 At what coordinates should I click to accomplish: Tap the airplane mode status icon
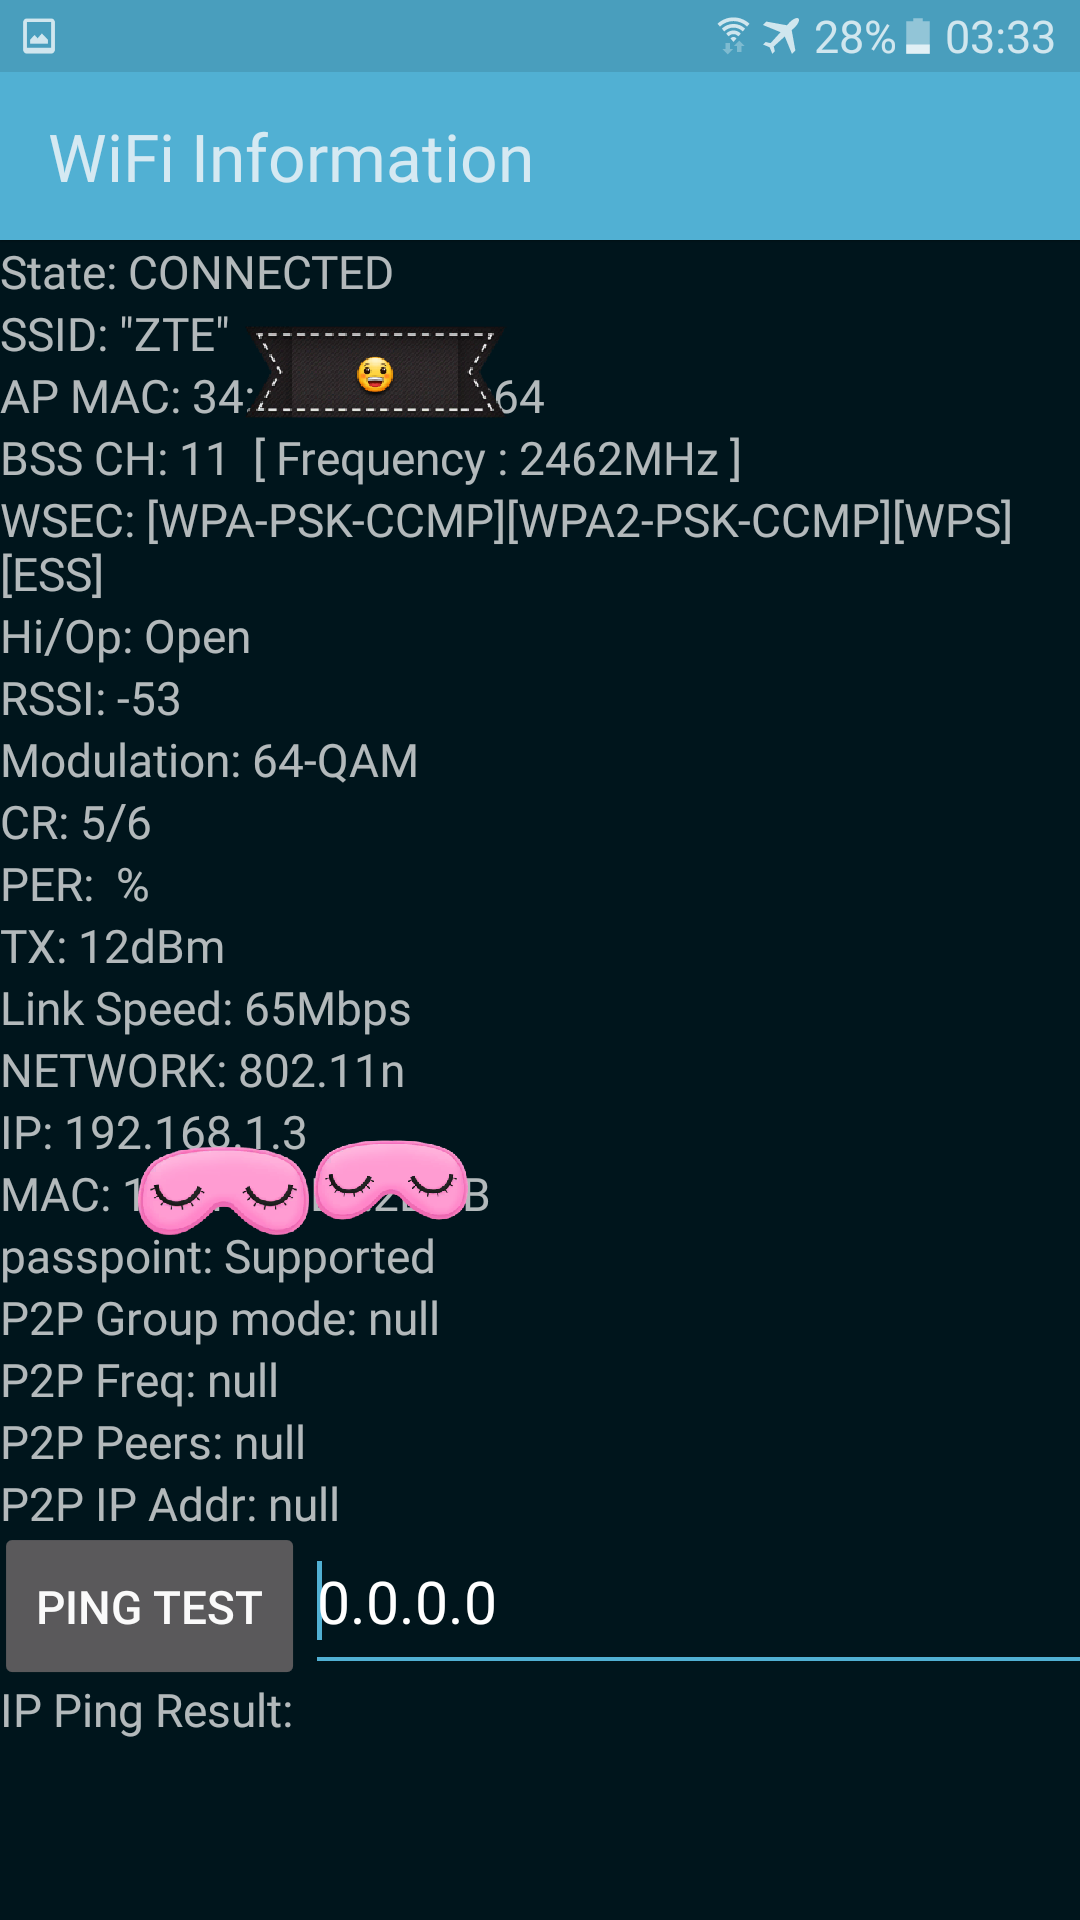coord(781,37)
